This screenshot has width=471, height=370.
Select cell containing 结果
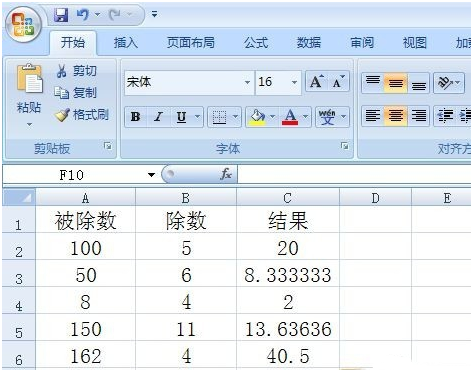pos(288,220)
